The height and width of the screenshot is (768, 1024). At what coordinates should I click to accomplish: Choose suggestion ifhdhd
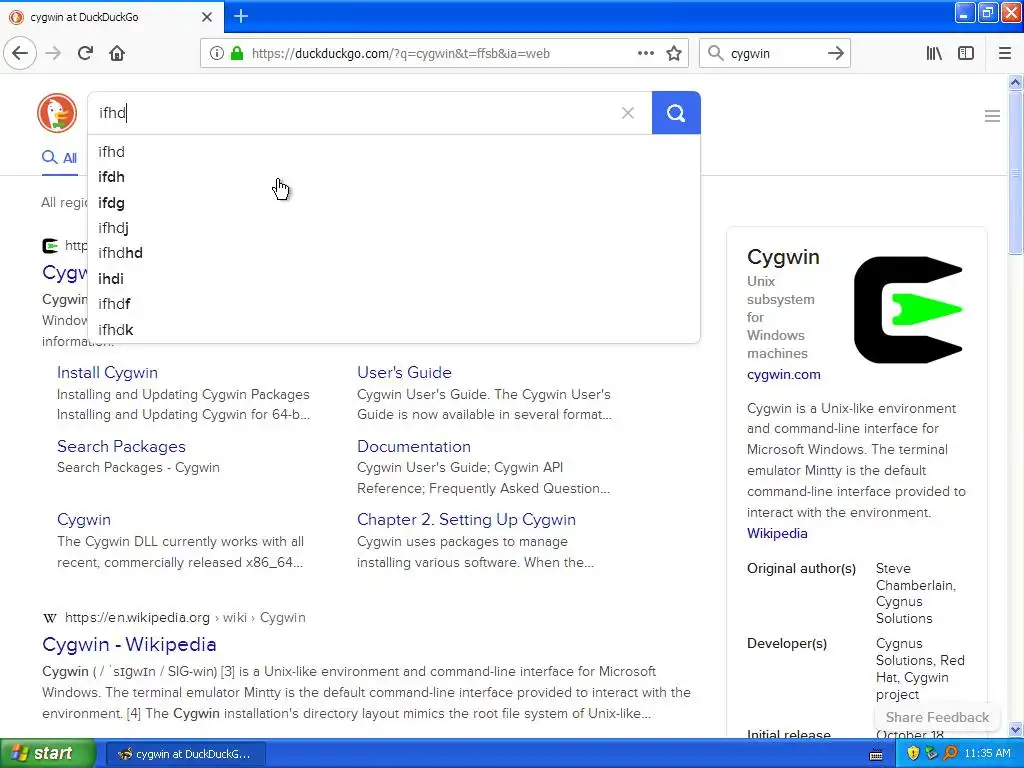[394, 253]
